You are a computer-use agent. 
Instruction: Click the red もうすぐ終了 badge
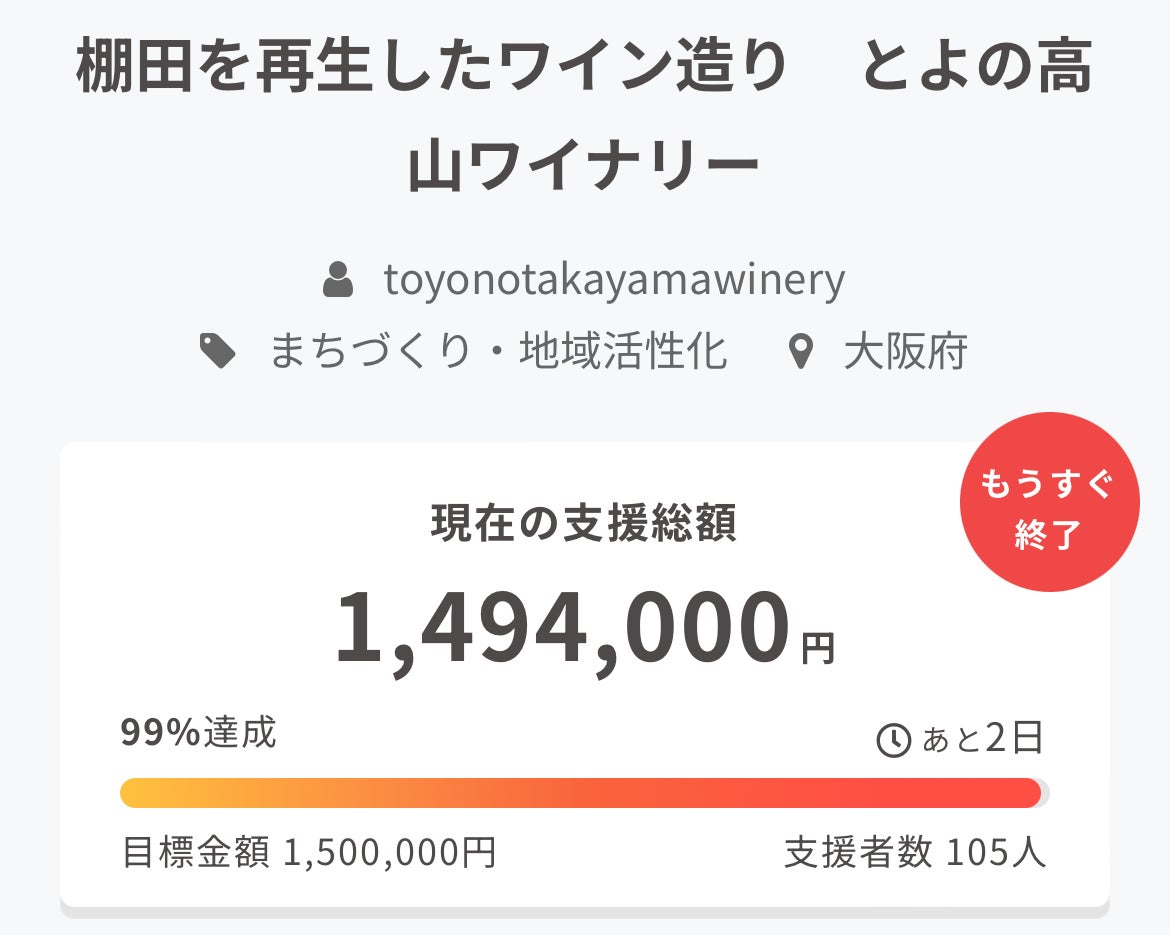1049,502
